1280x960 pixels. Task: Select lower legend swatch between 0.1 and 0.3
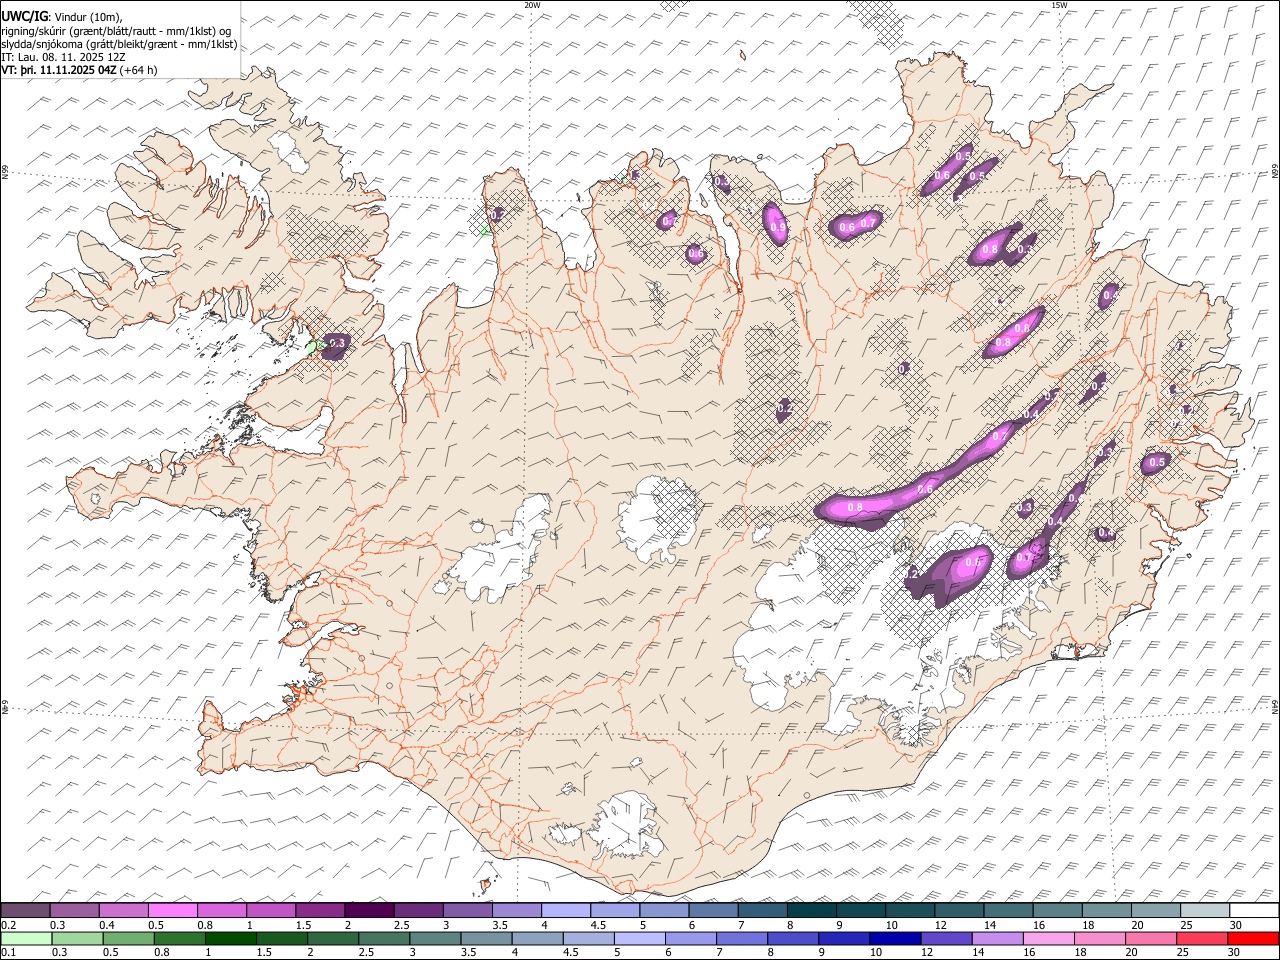25,938
